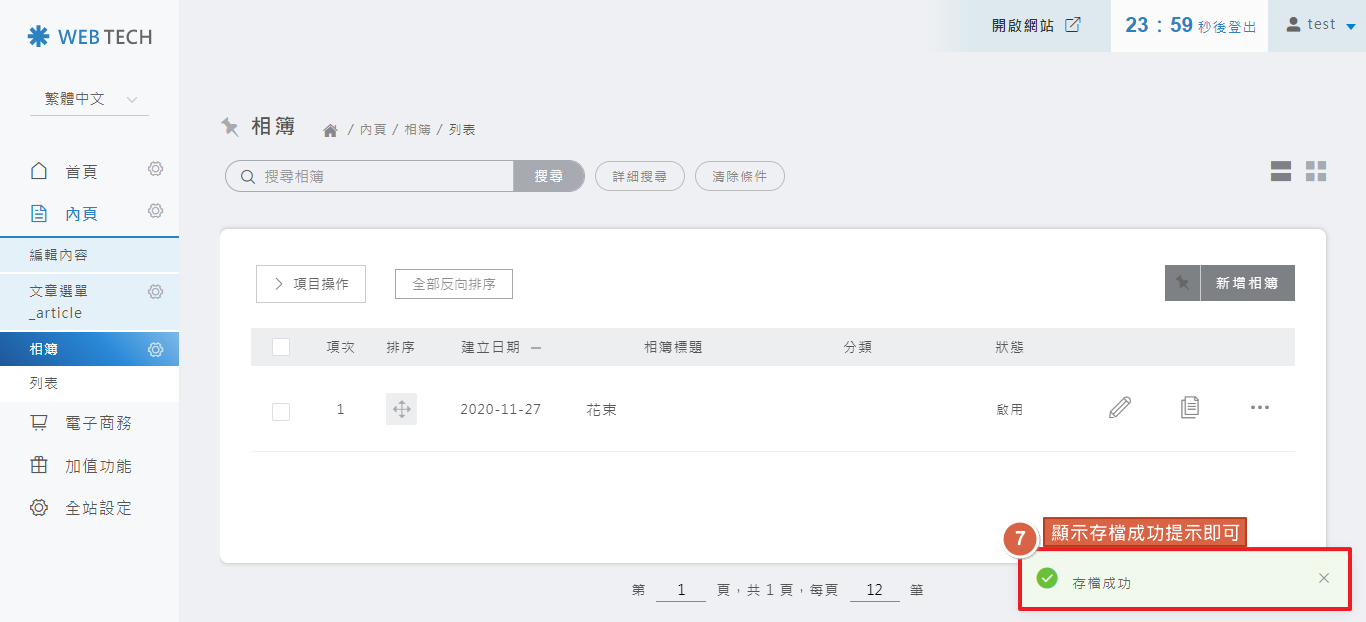Check the checkbox for 花束 row

coord(281,411)
